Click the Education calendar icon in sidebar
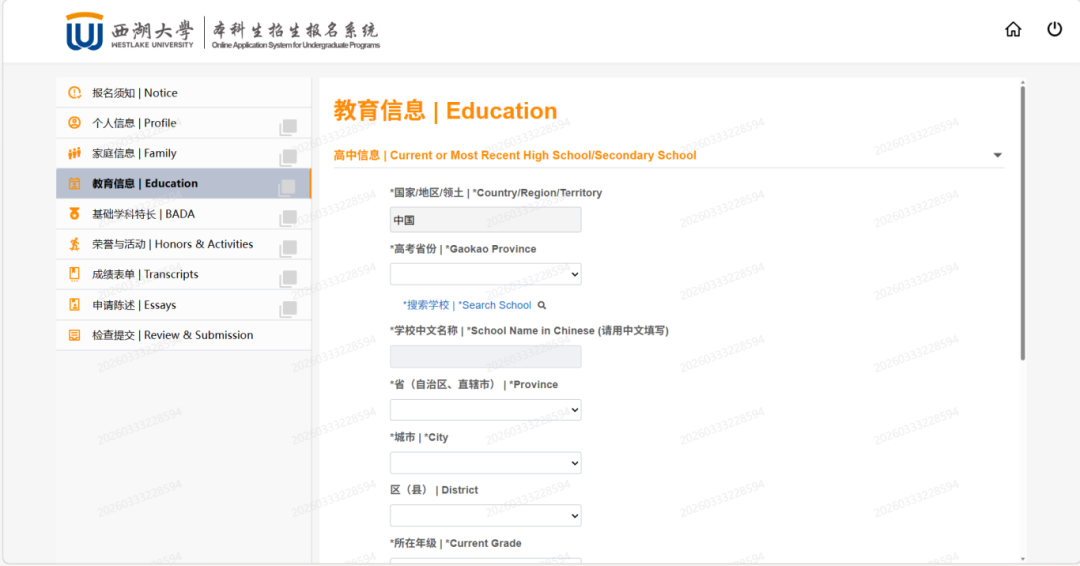1080x566 pixels. [x=74, y=183]
